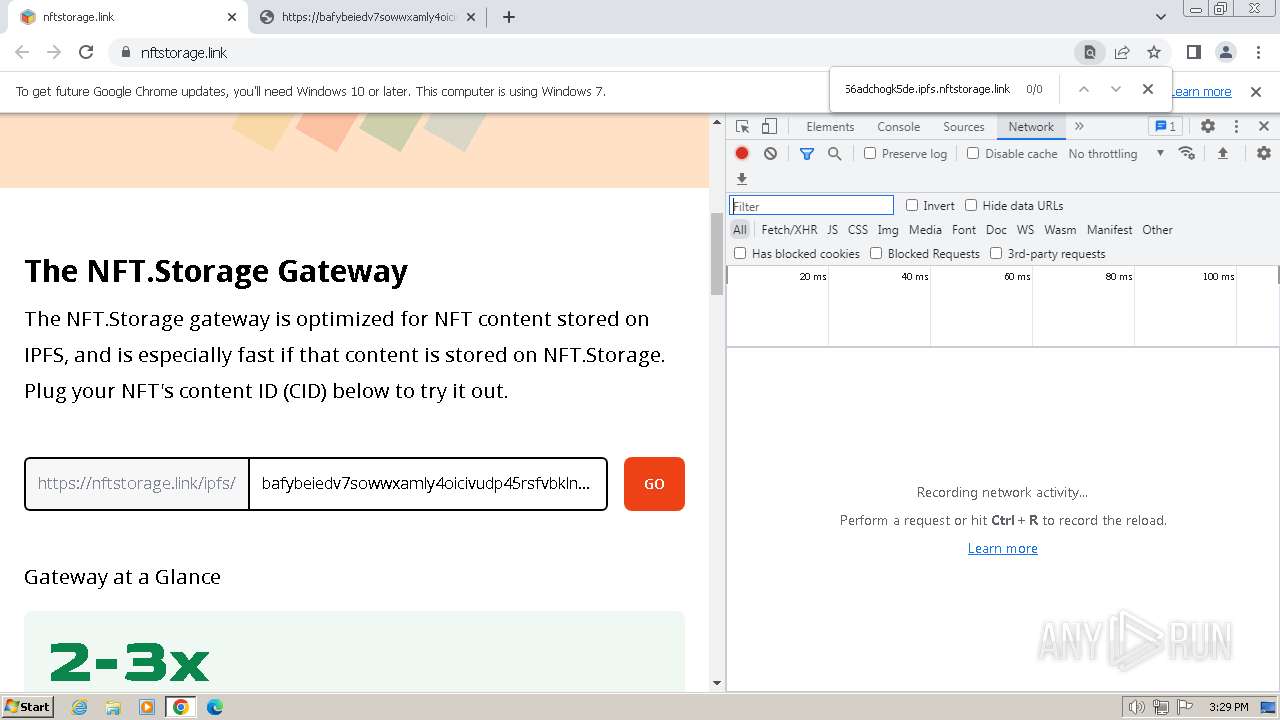Viewport: 1280px width, 720px height.
Task: Open Chrome side panel icon
Action: [x=1193, y=53]
